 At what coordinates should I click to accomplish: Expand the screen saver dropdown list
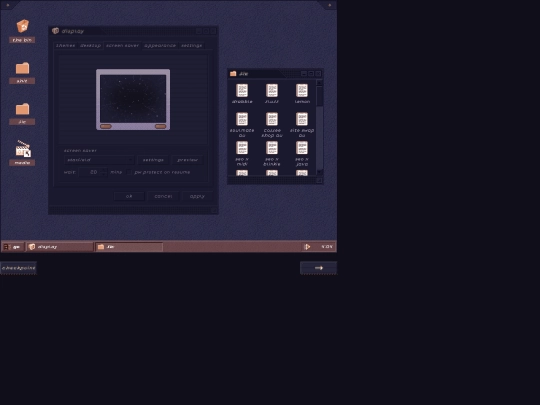pos(130,160)
